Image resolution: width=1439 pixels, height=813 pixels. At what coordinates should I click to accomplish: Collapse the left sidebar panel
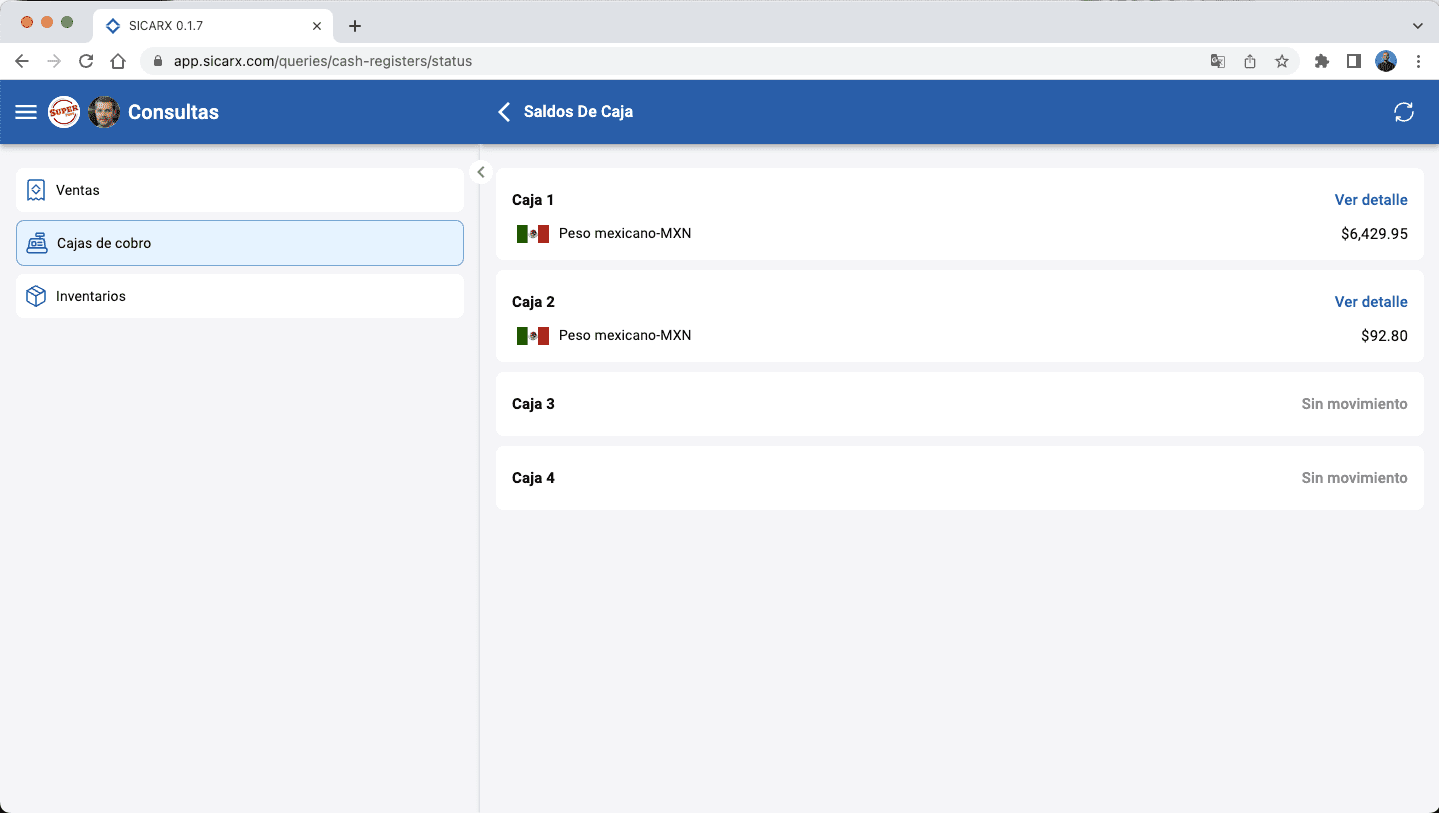click(x=481, y=172)
